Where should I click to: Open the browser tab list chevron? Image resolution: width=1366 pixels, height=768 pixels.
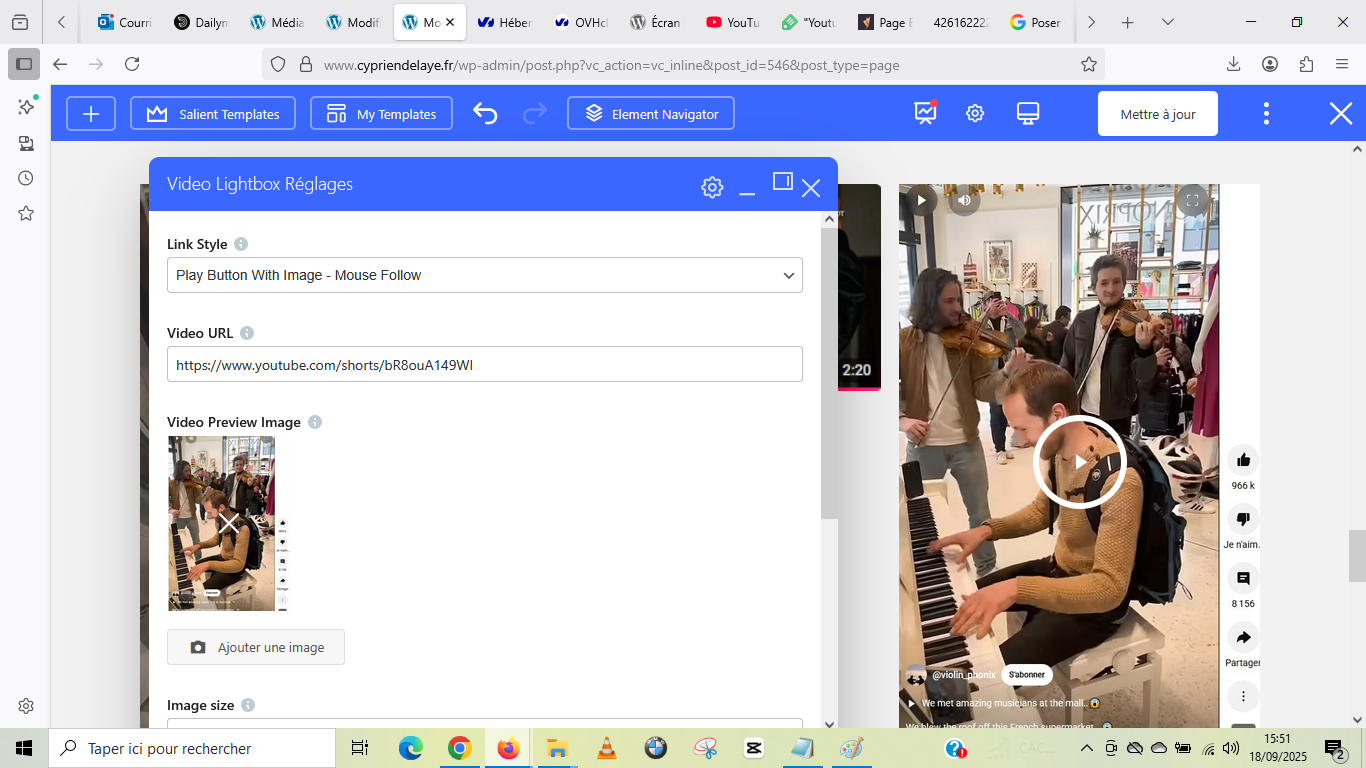[1167, 22]
